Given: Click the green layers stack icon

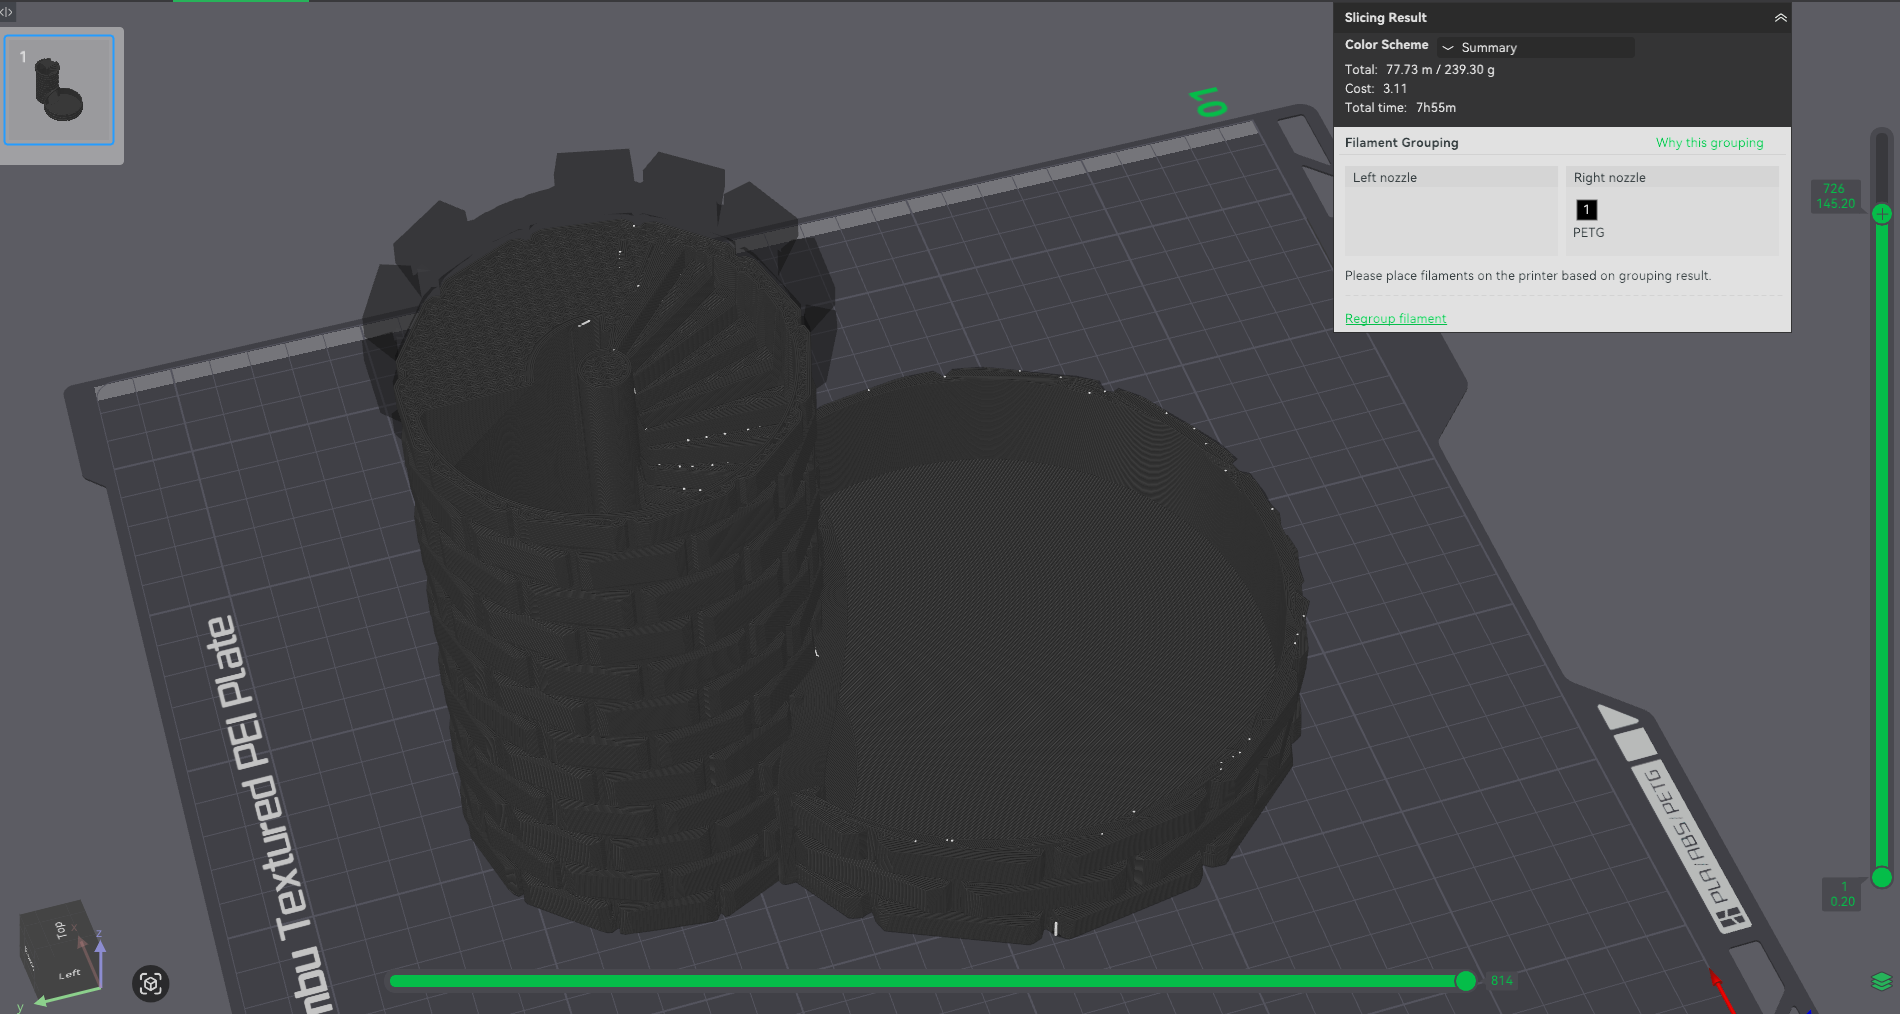Looking at the screenshot, I should [1881, 981].
